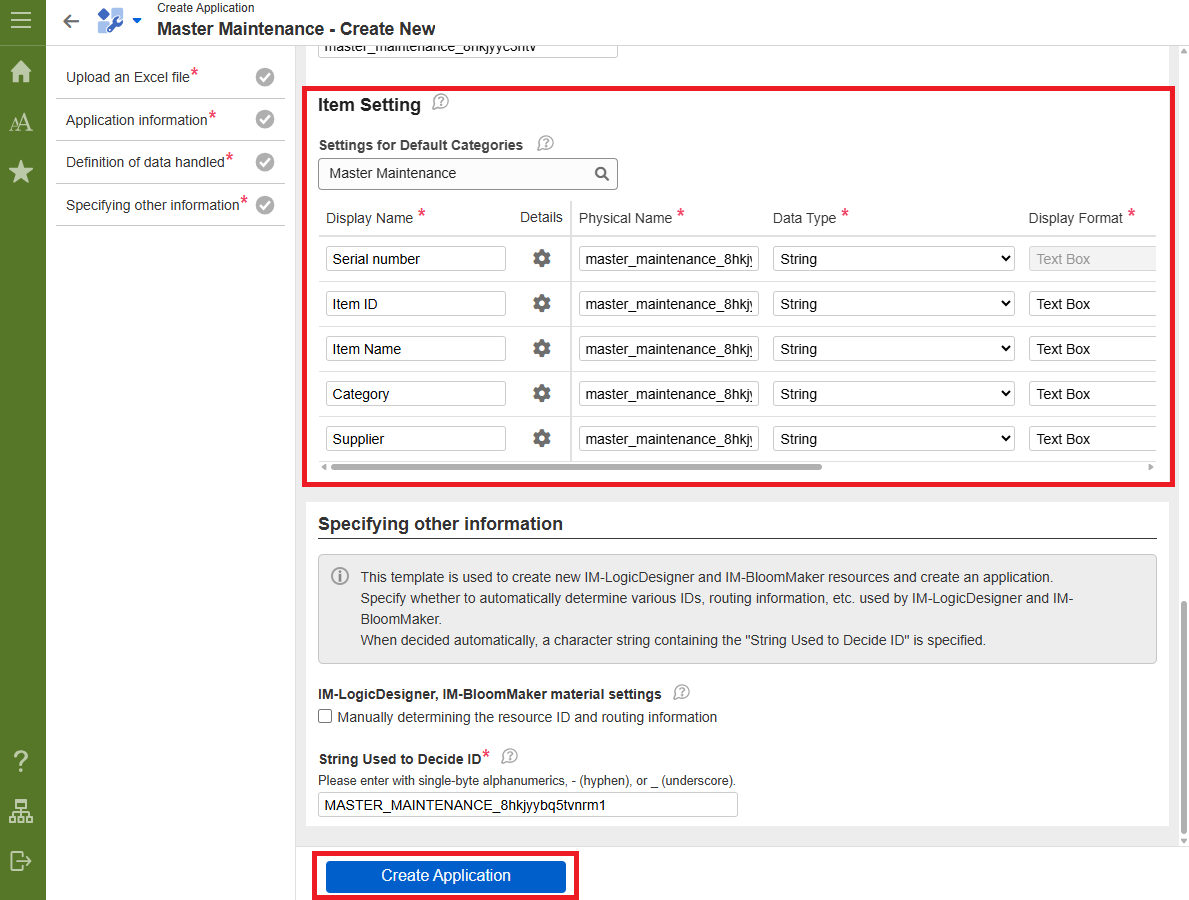This screenshot has height=900, width=1189.
Task: Click check icon for Definition of data handled
Action: point(265,162)
